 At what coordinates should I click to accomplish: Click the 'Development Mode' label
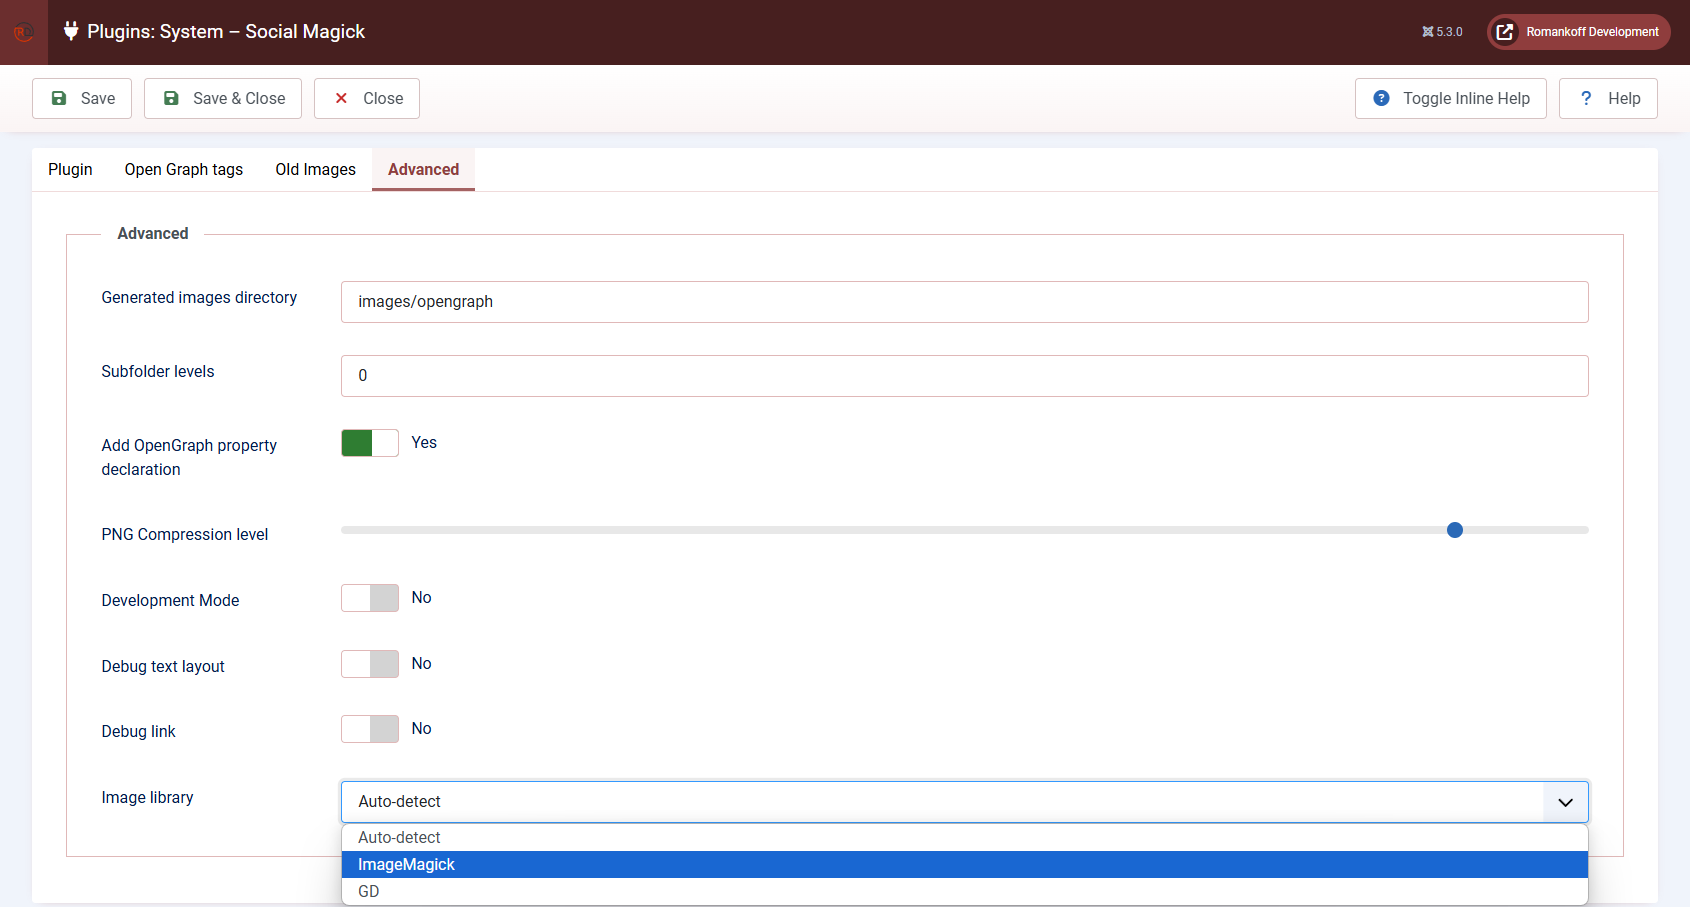(170, 601)
